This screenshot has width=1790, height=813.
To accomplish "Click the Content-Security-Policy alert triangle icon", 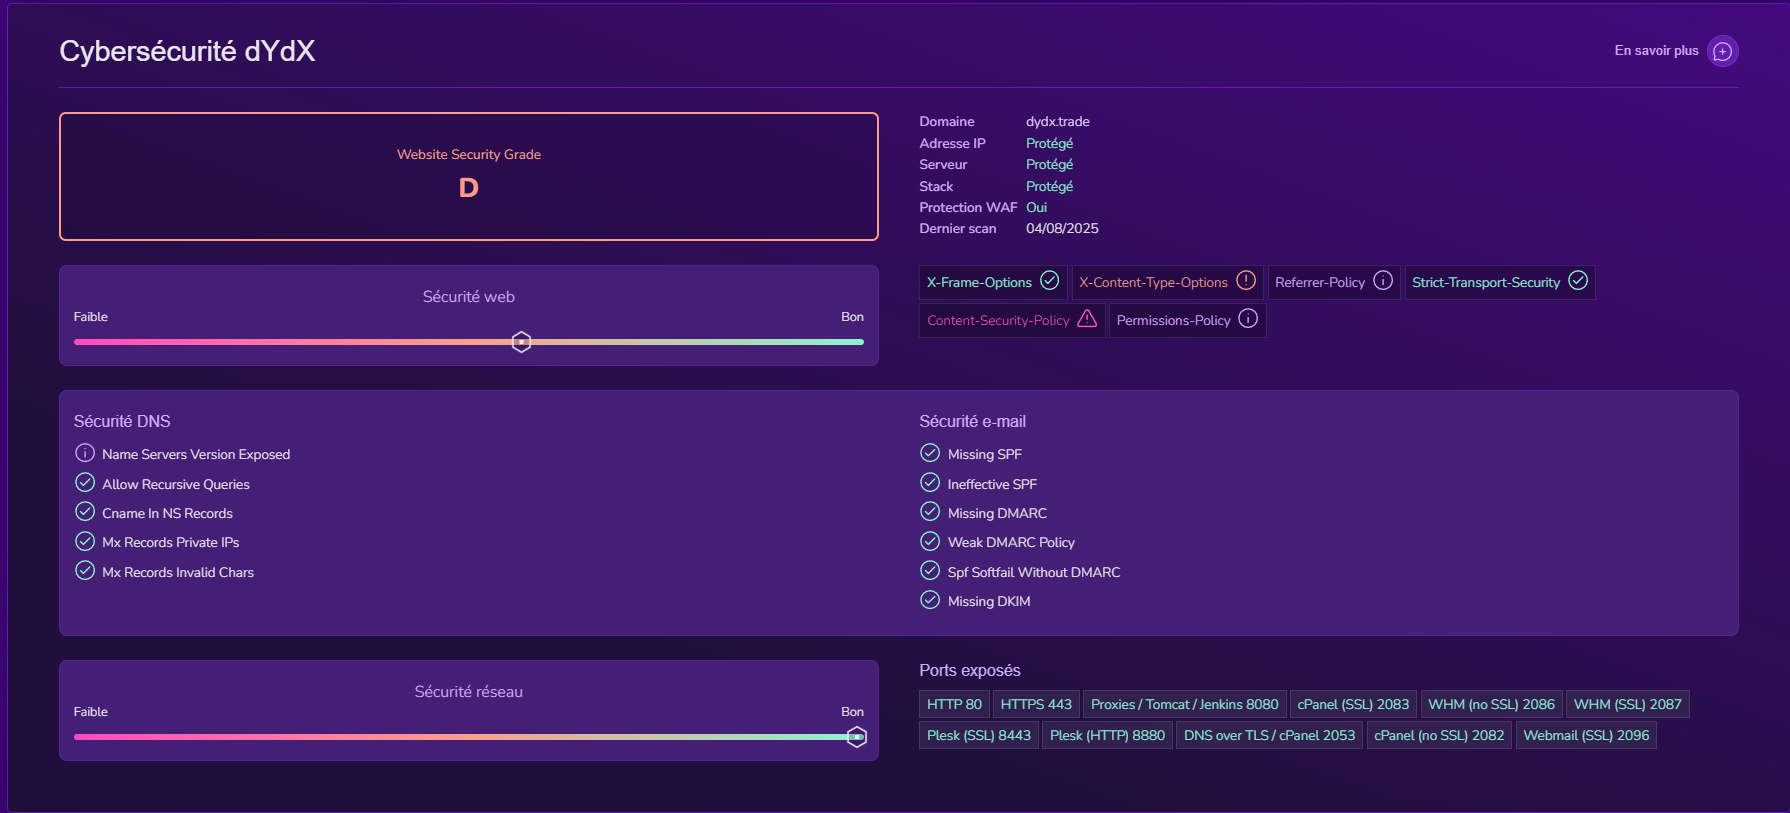I will (1087, 319).
